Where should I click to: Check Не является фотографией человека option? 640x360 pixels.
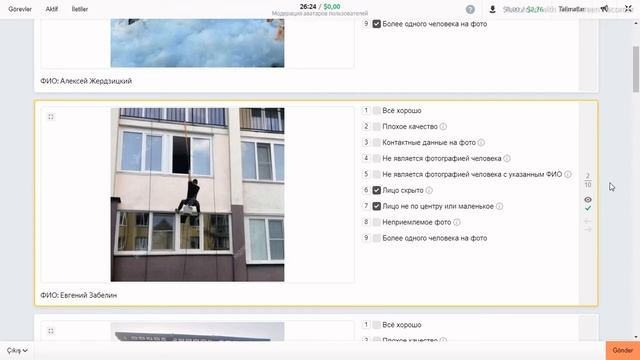[377, 158]
